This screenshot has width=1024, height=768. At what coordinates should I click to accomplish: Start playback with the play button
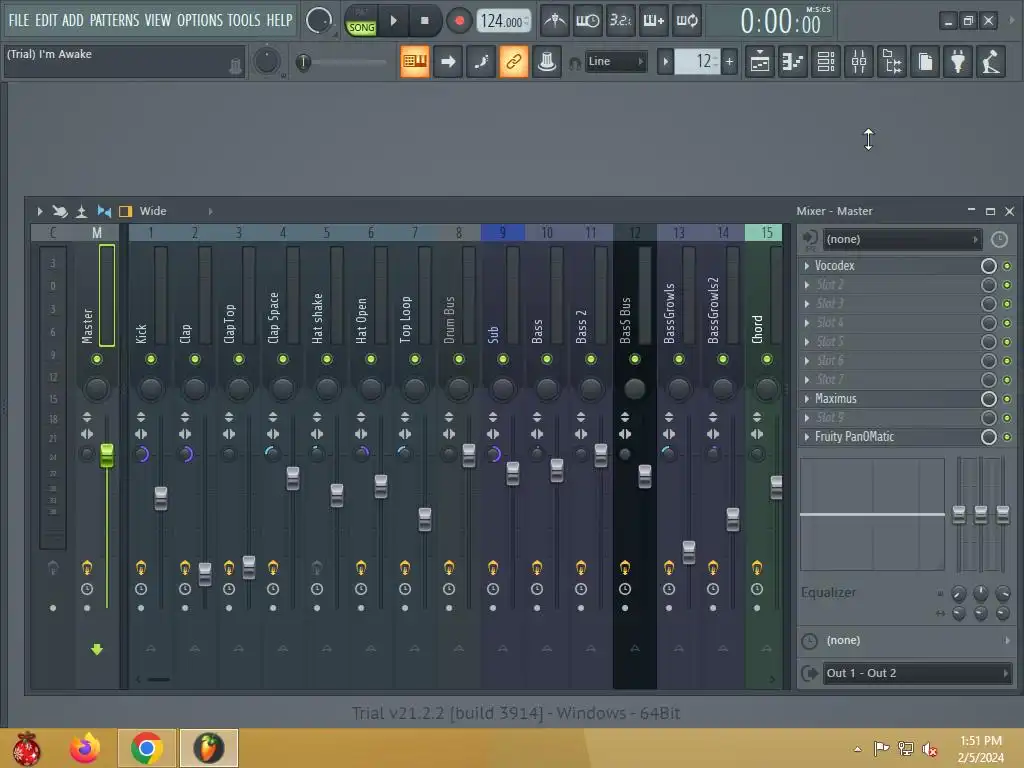point(393,21)
